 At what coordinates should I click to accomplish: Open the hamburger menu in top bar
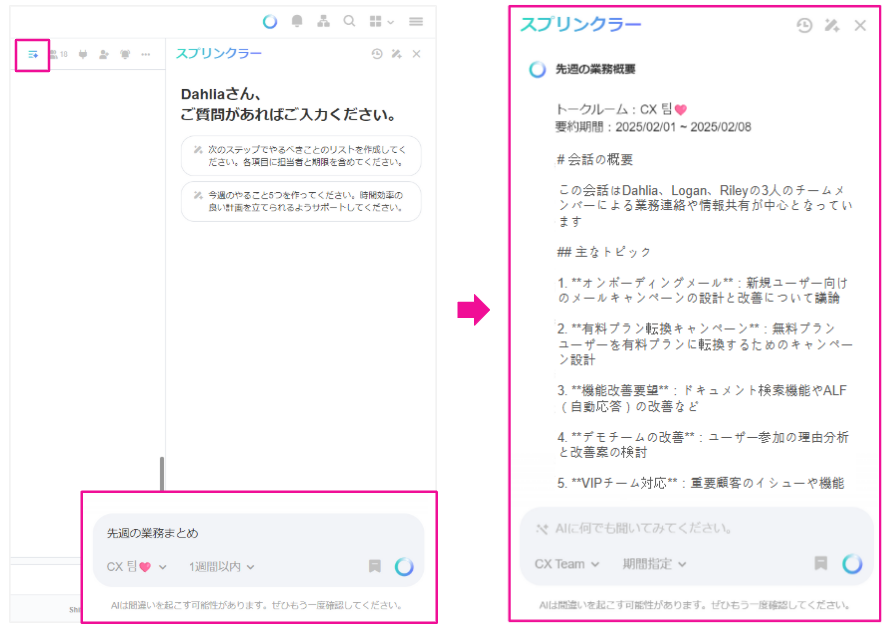[416, 21]
